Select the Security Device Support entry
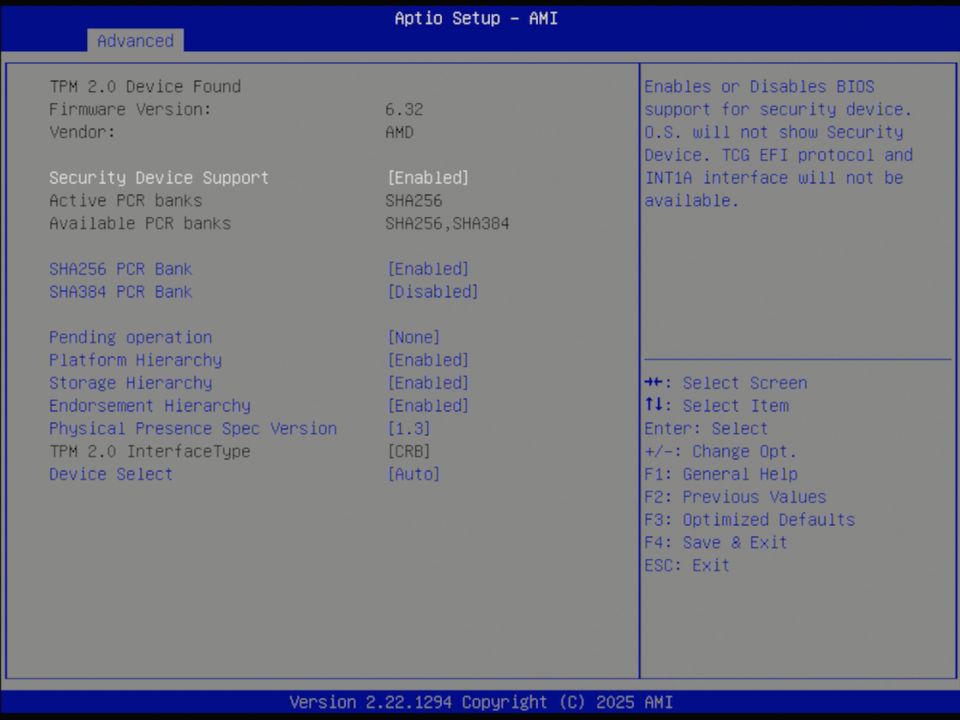Image resolution: width=960 pixels, height=720 pixels. click(159, 177)
